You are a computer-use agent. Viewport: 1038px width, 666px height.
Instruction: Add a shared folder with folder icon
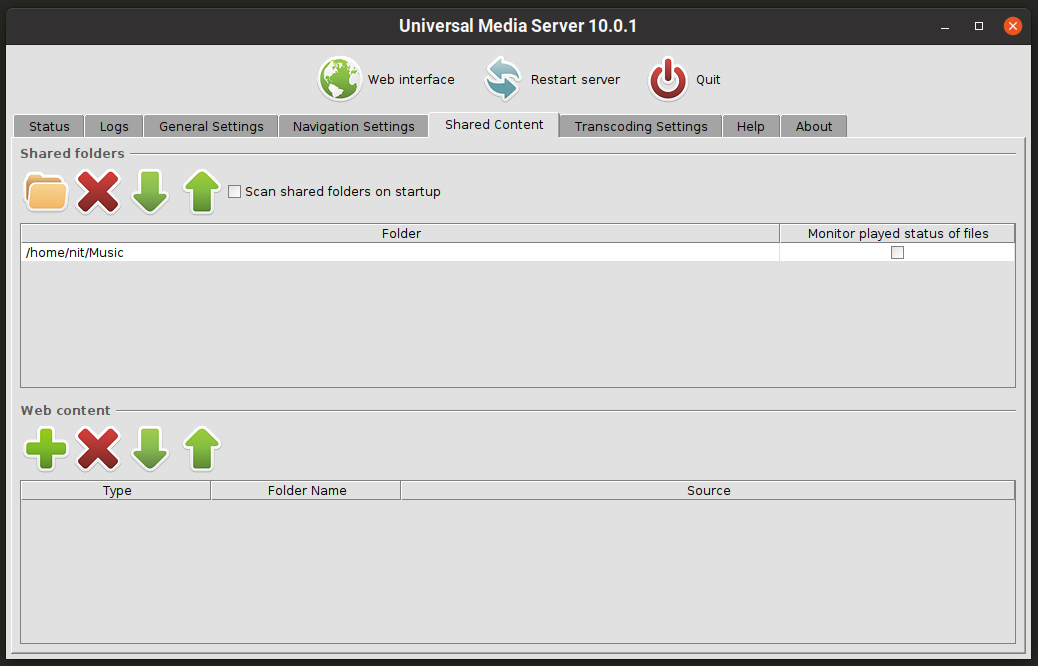tap(46, 191)
